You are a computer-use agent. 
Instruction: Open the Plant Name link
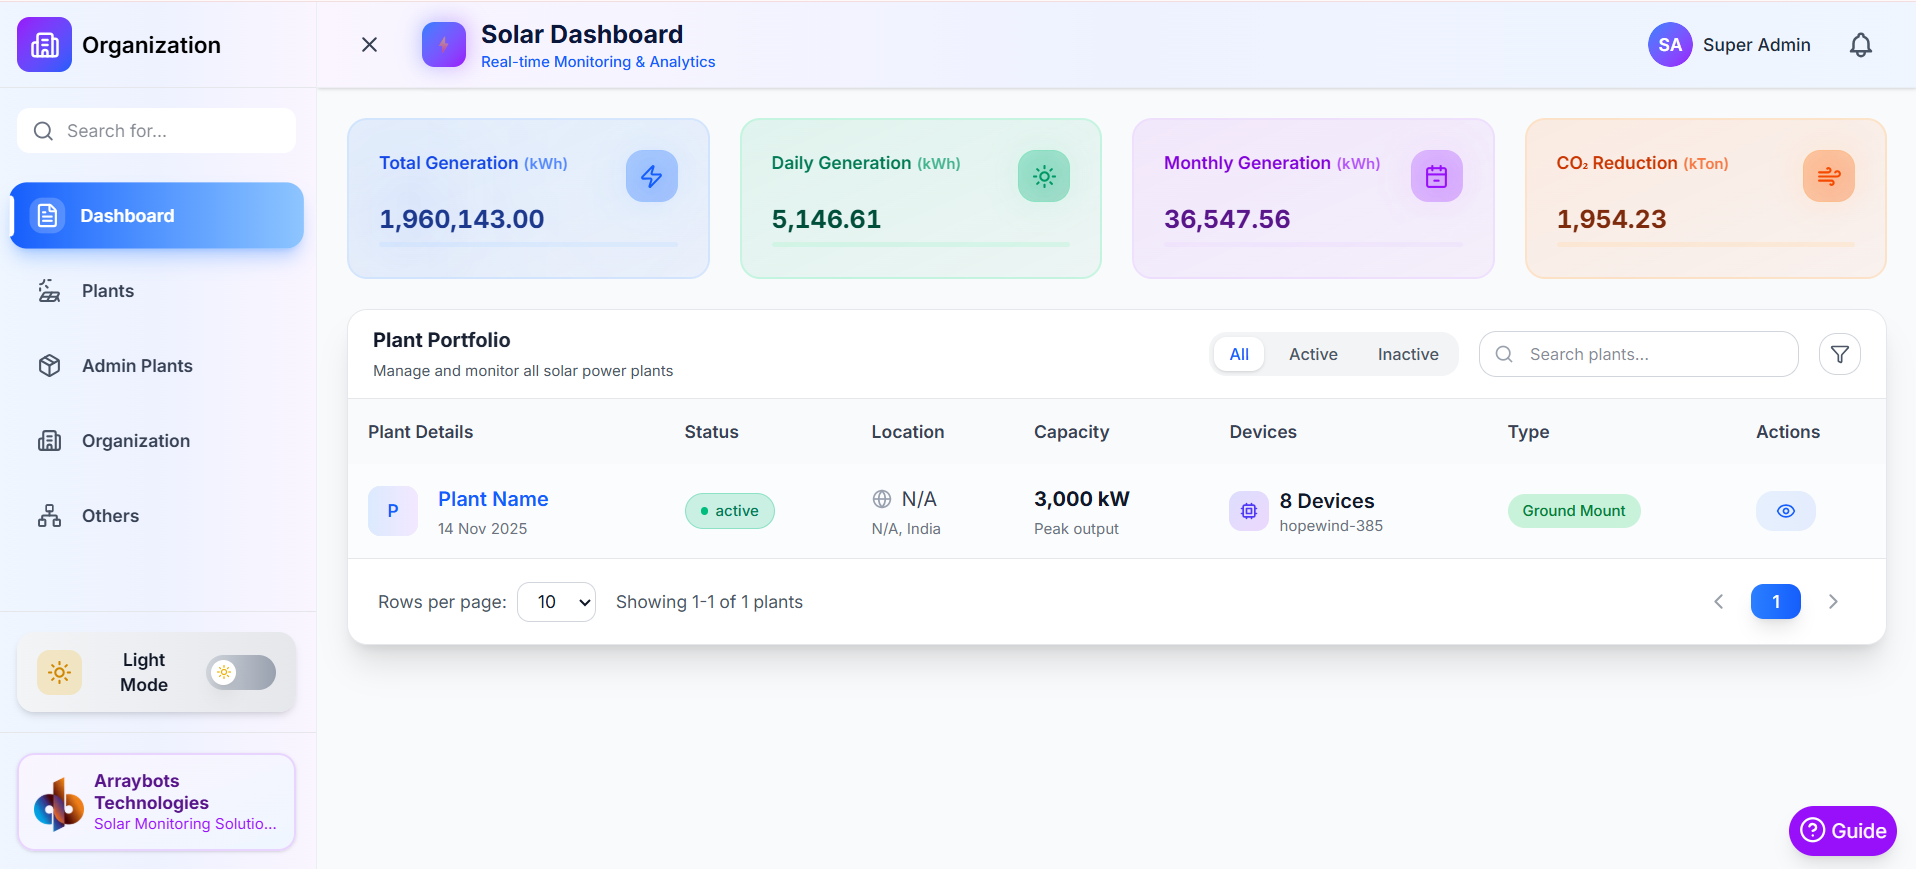[493, 499]
